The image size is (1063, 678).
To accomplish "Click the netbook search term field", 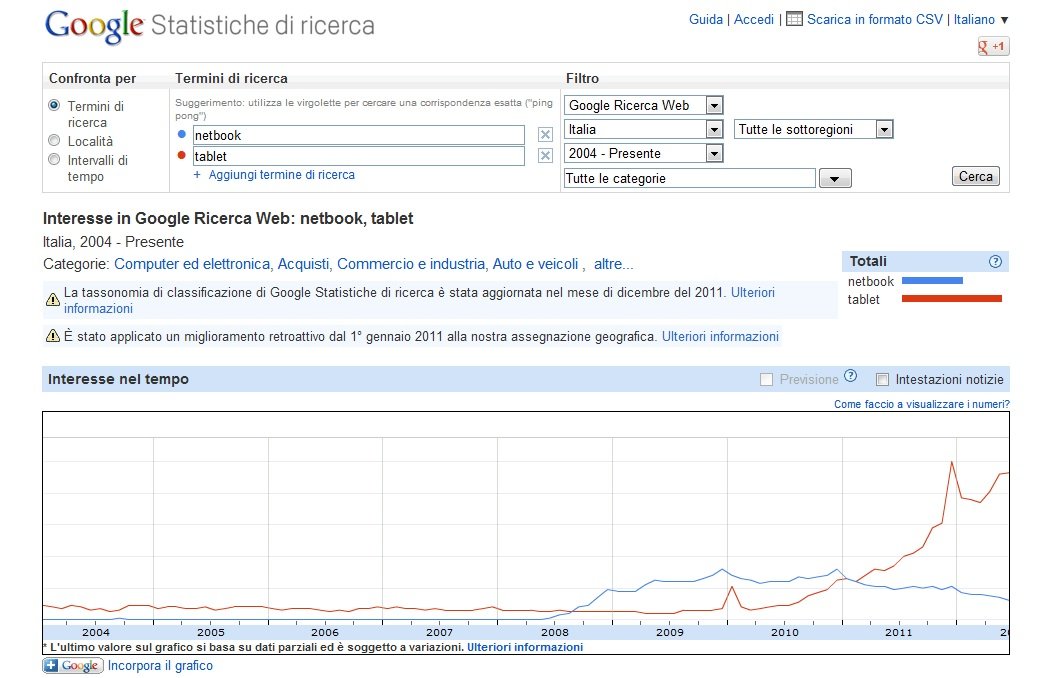I will click(359, 135).
